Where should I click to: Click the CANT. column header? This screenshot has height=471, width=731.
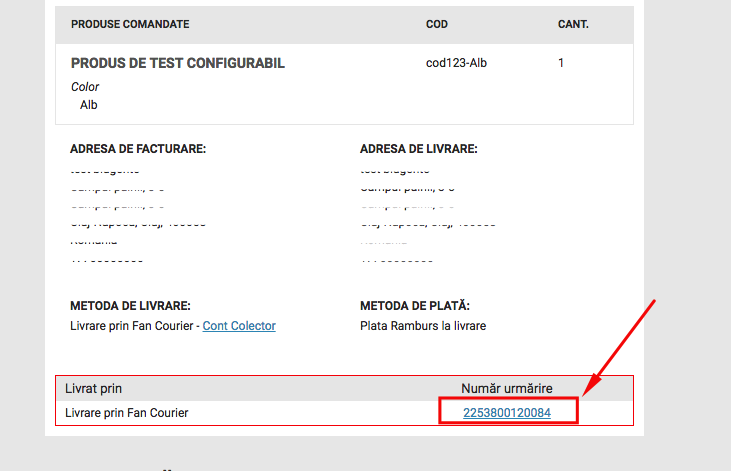(573, 24)
